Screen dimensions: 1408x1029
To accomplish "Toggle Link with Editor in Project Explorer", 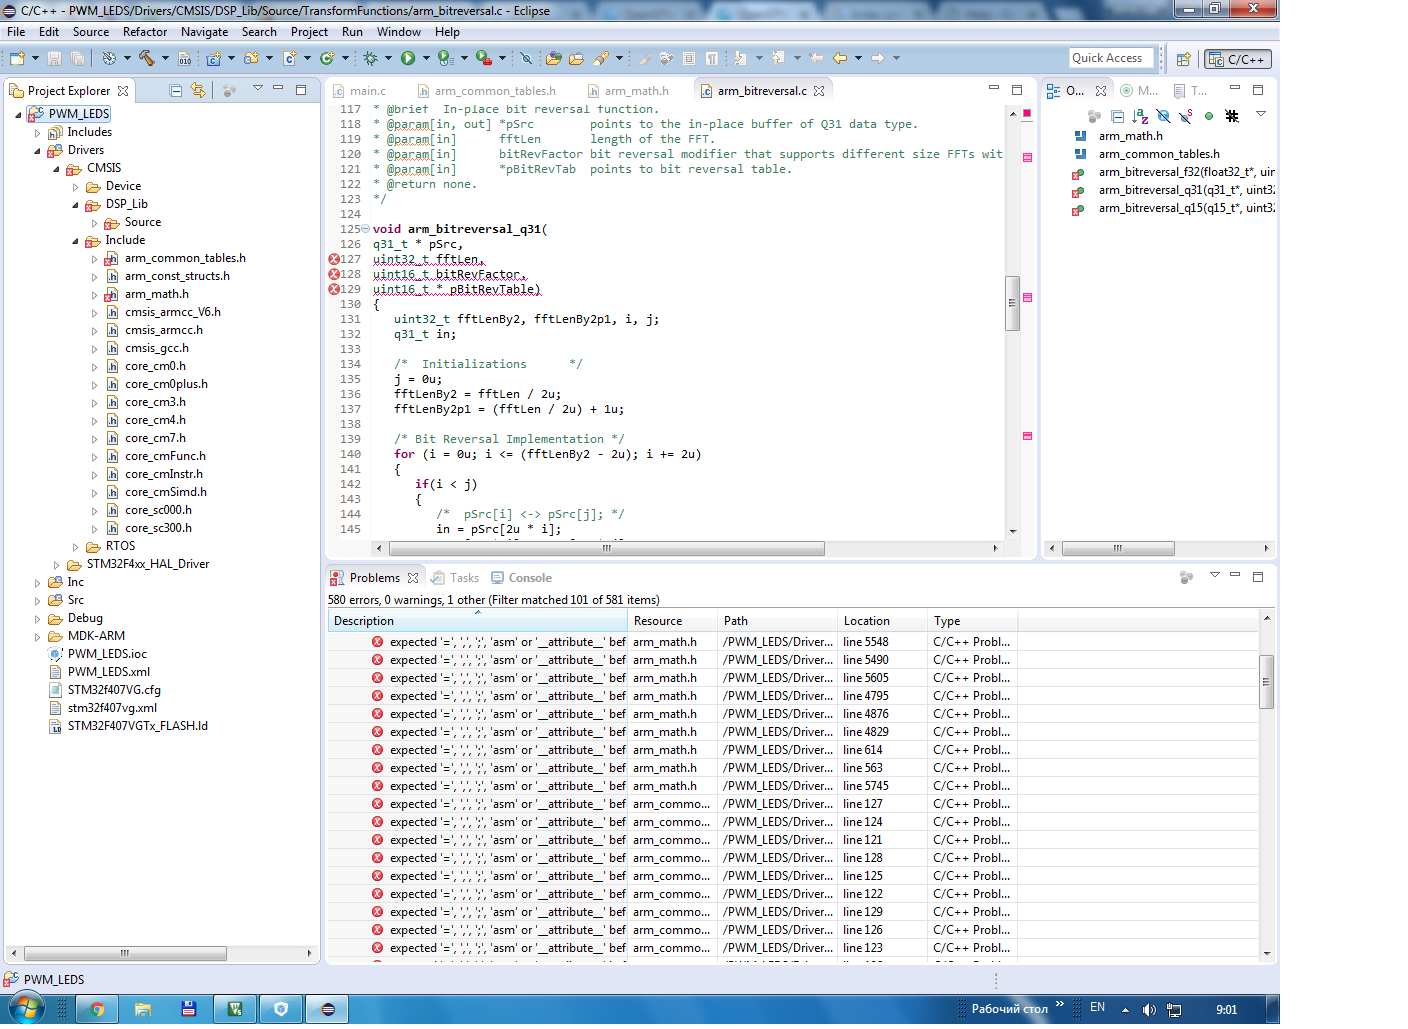I will (x=198, y=91).
